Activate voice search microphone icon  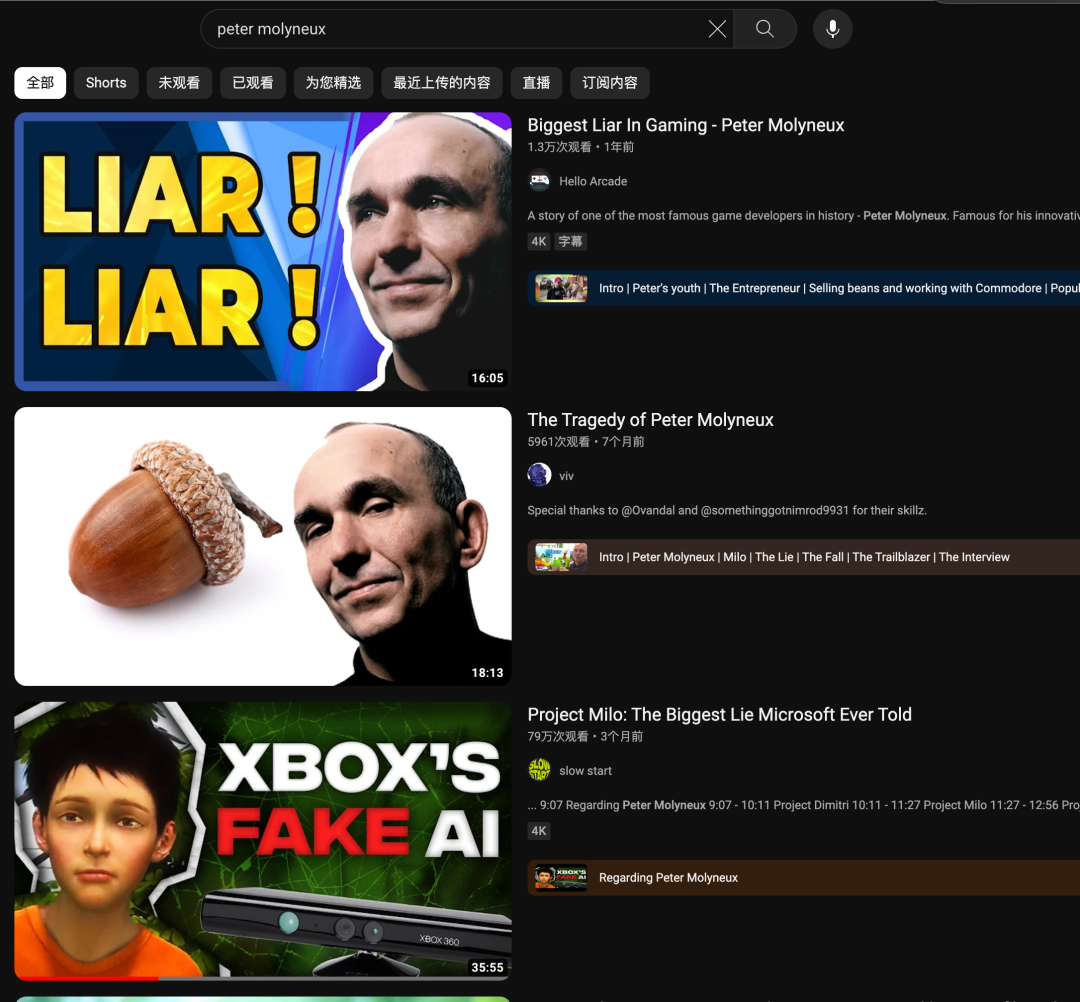click(x=832, y=29)
